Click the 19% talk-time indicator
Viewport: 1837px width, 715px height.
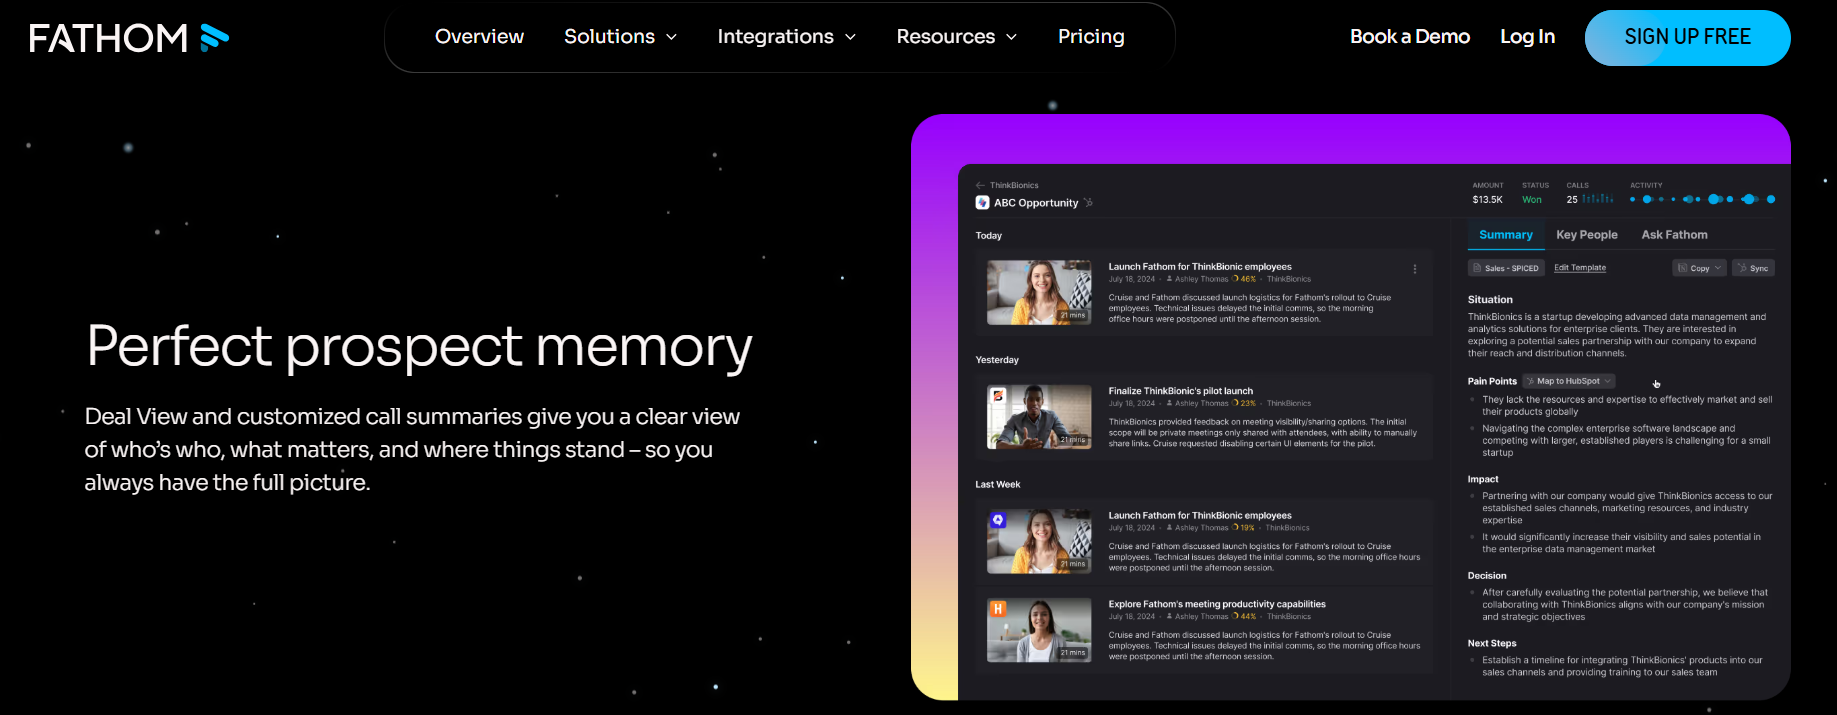1243,528
